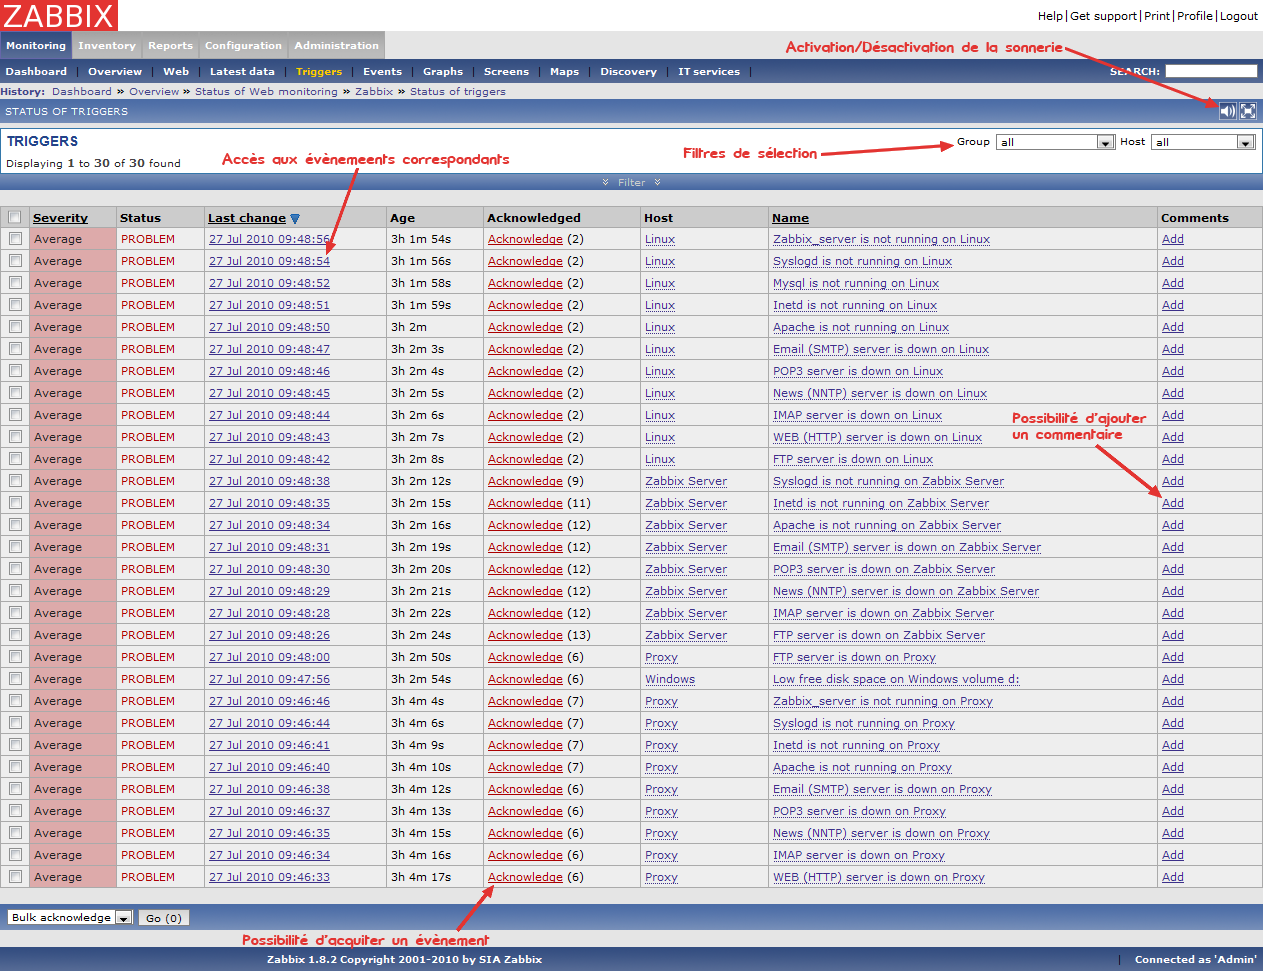Viewport: 1263px width, 971px height.
Task: Sort the table by Severity column header
Action: tap(60, 218)
